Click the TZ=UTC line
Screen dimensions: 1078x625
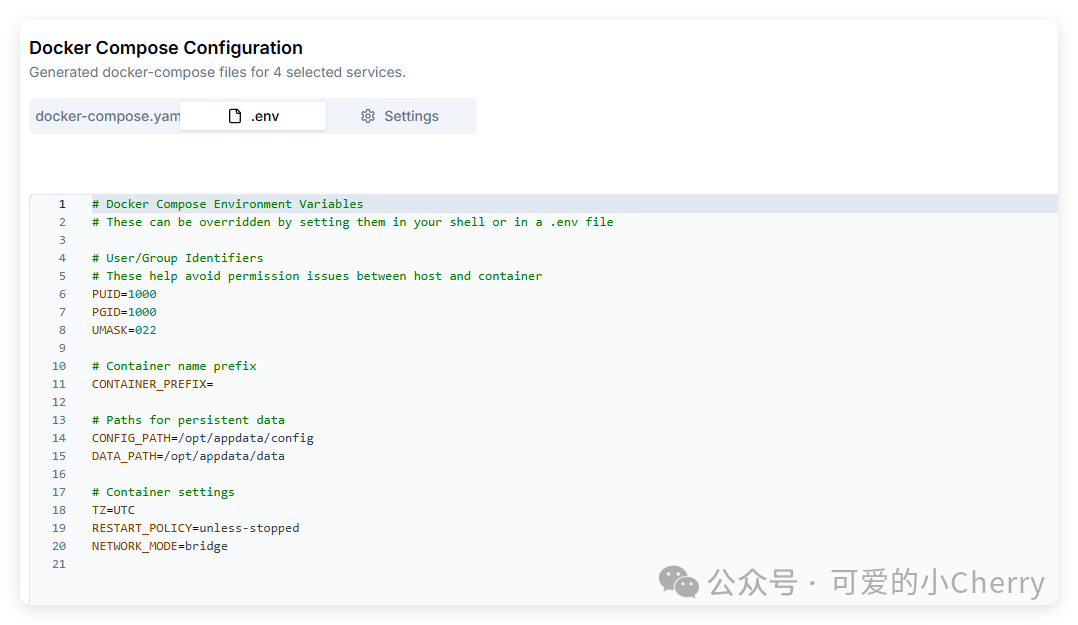(113, 510)
